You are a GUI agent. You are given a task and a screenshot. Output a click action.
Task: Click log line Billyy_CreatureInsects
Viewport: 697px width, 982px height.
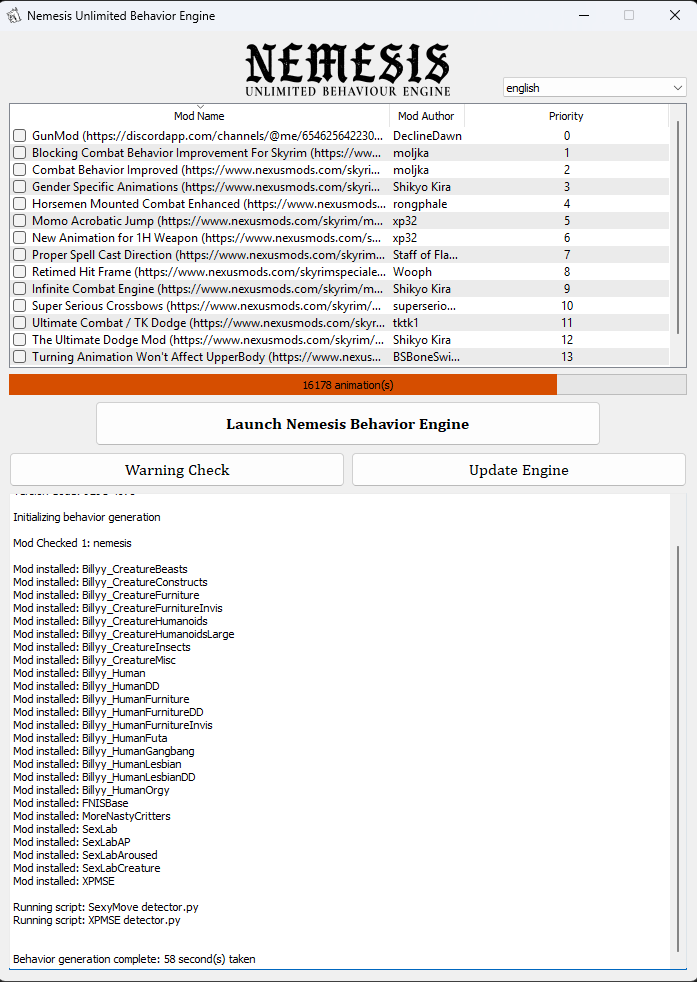(101, 647)
